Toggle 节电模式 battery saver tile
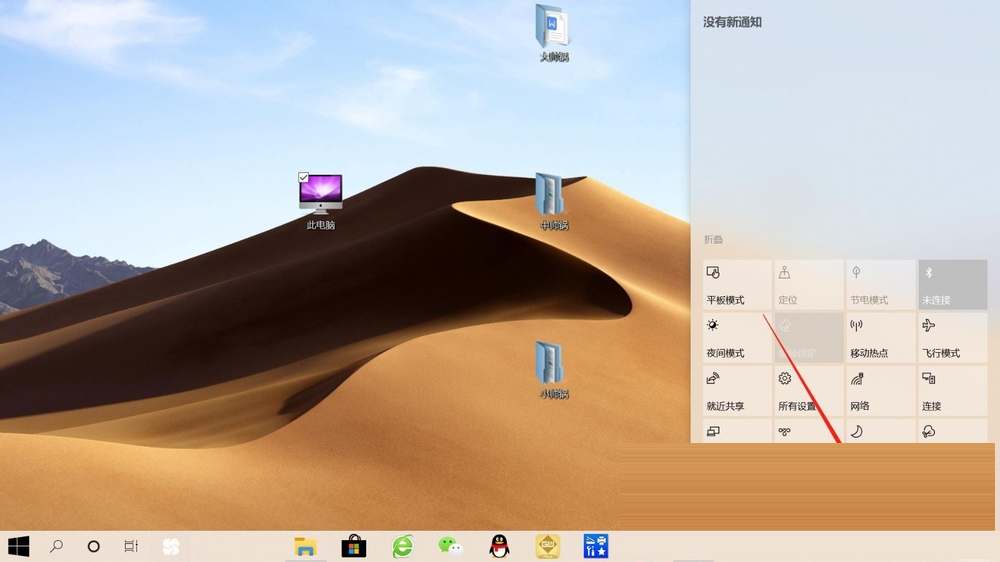This screenshot has height=562, width=1000. point(881,285)
